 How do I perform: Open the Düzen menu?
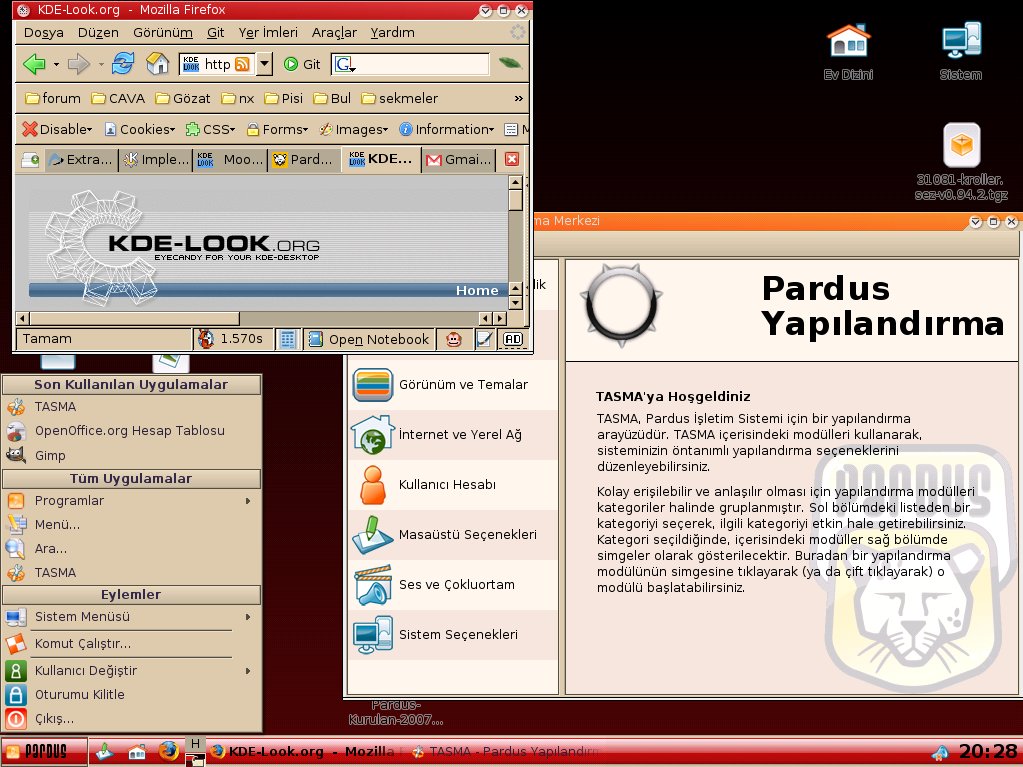(x=98, y=33)
